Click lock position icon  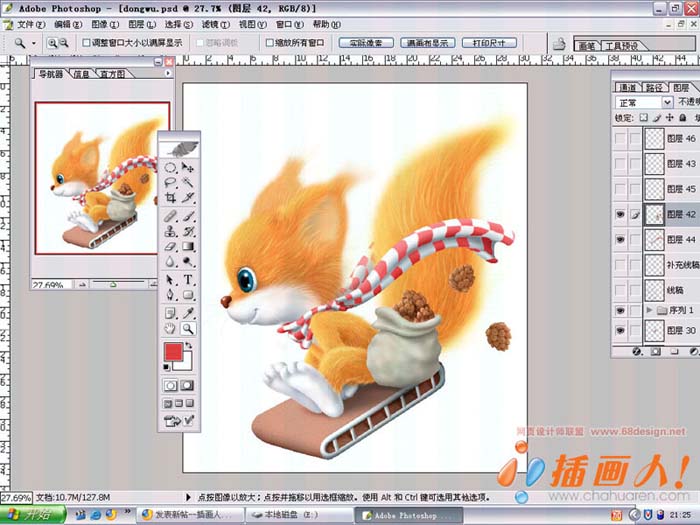669,117
